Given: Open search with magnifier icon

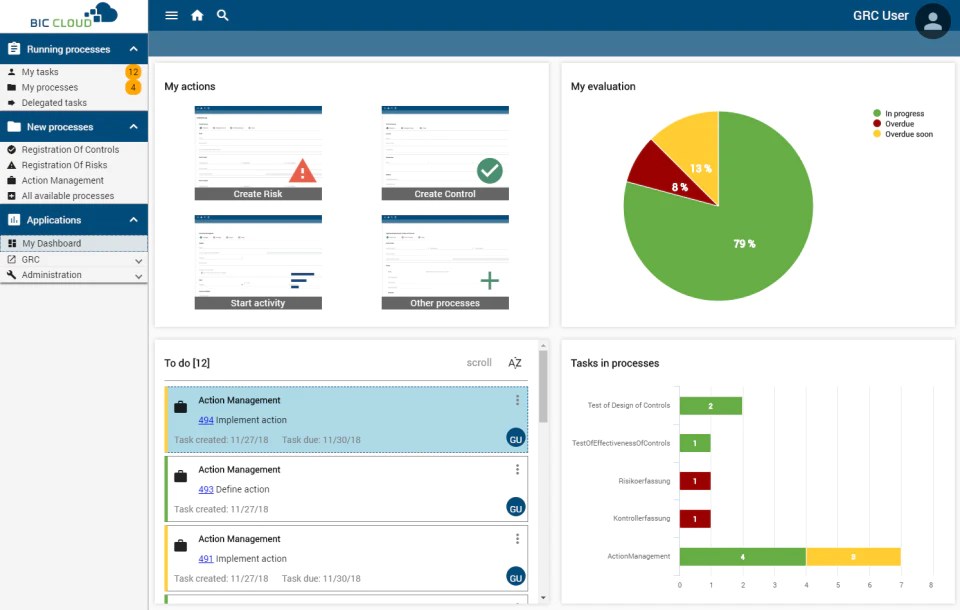Looking at the screenshot, I should pos(223,15).
